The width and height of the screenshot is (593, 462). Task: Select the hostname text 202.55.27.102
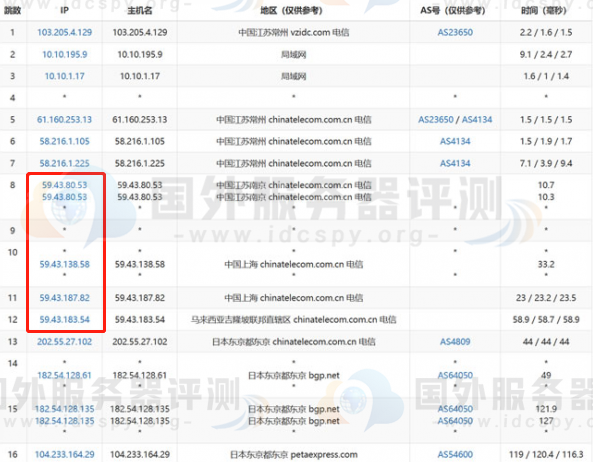click(140, 342)
